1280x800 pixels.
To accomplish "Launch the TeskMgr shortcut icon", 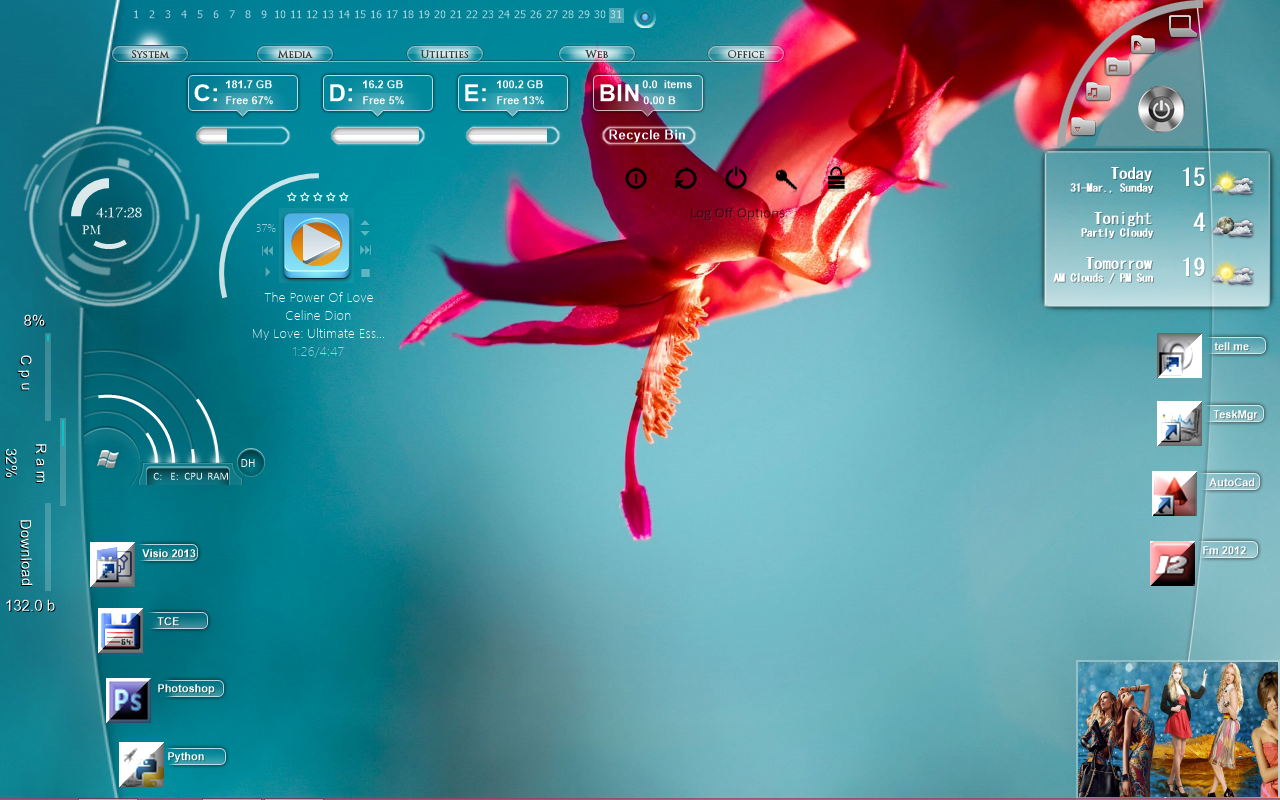I will point(1180,423).
